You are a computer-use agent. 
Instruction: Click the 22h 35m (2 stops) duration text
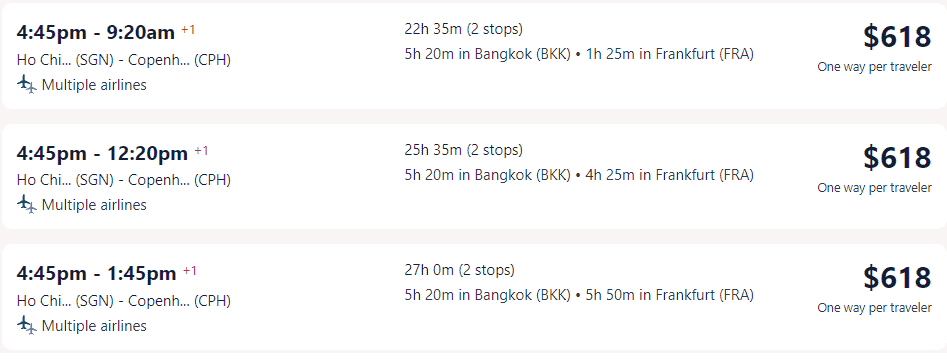coord(464,29)
